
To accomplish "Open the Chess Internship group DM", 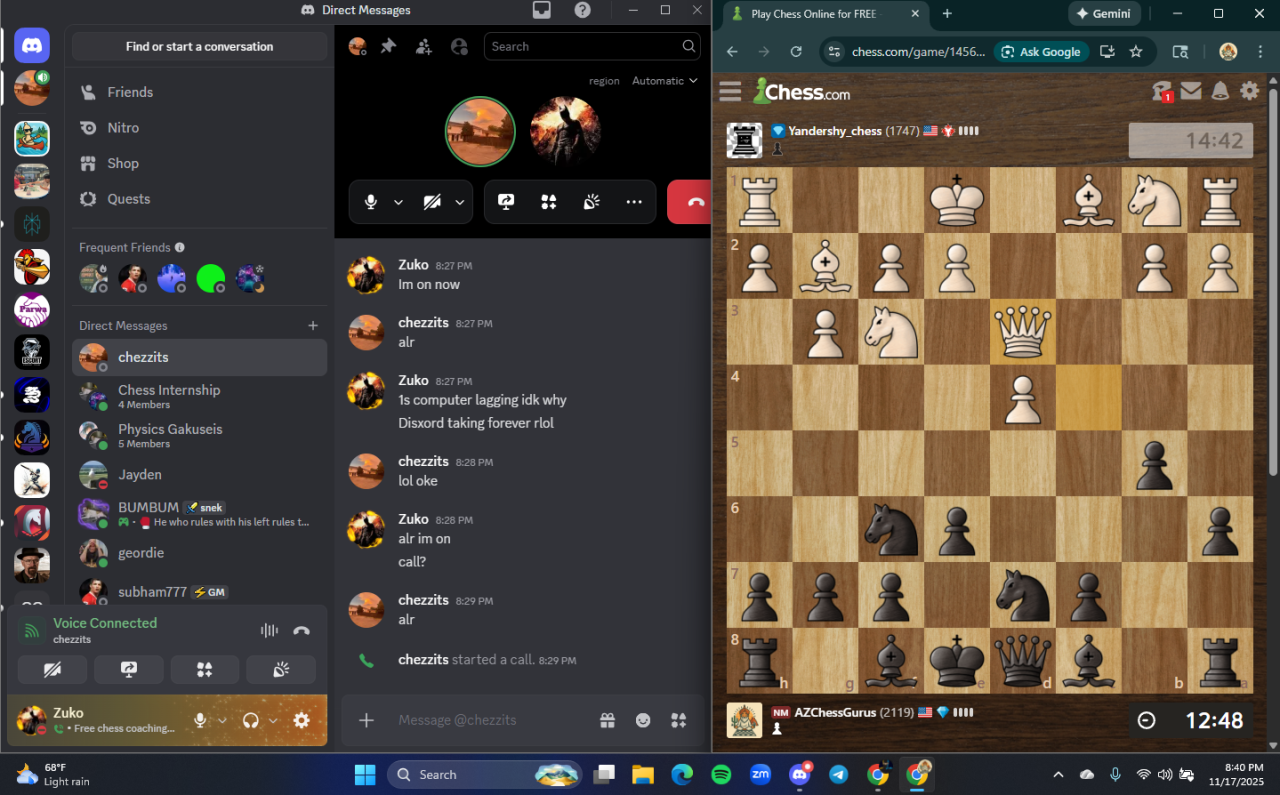I will click(x=200, y=396).
